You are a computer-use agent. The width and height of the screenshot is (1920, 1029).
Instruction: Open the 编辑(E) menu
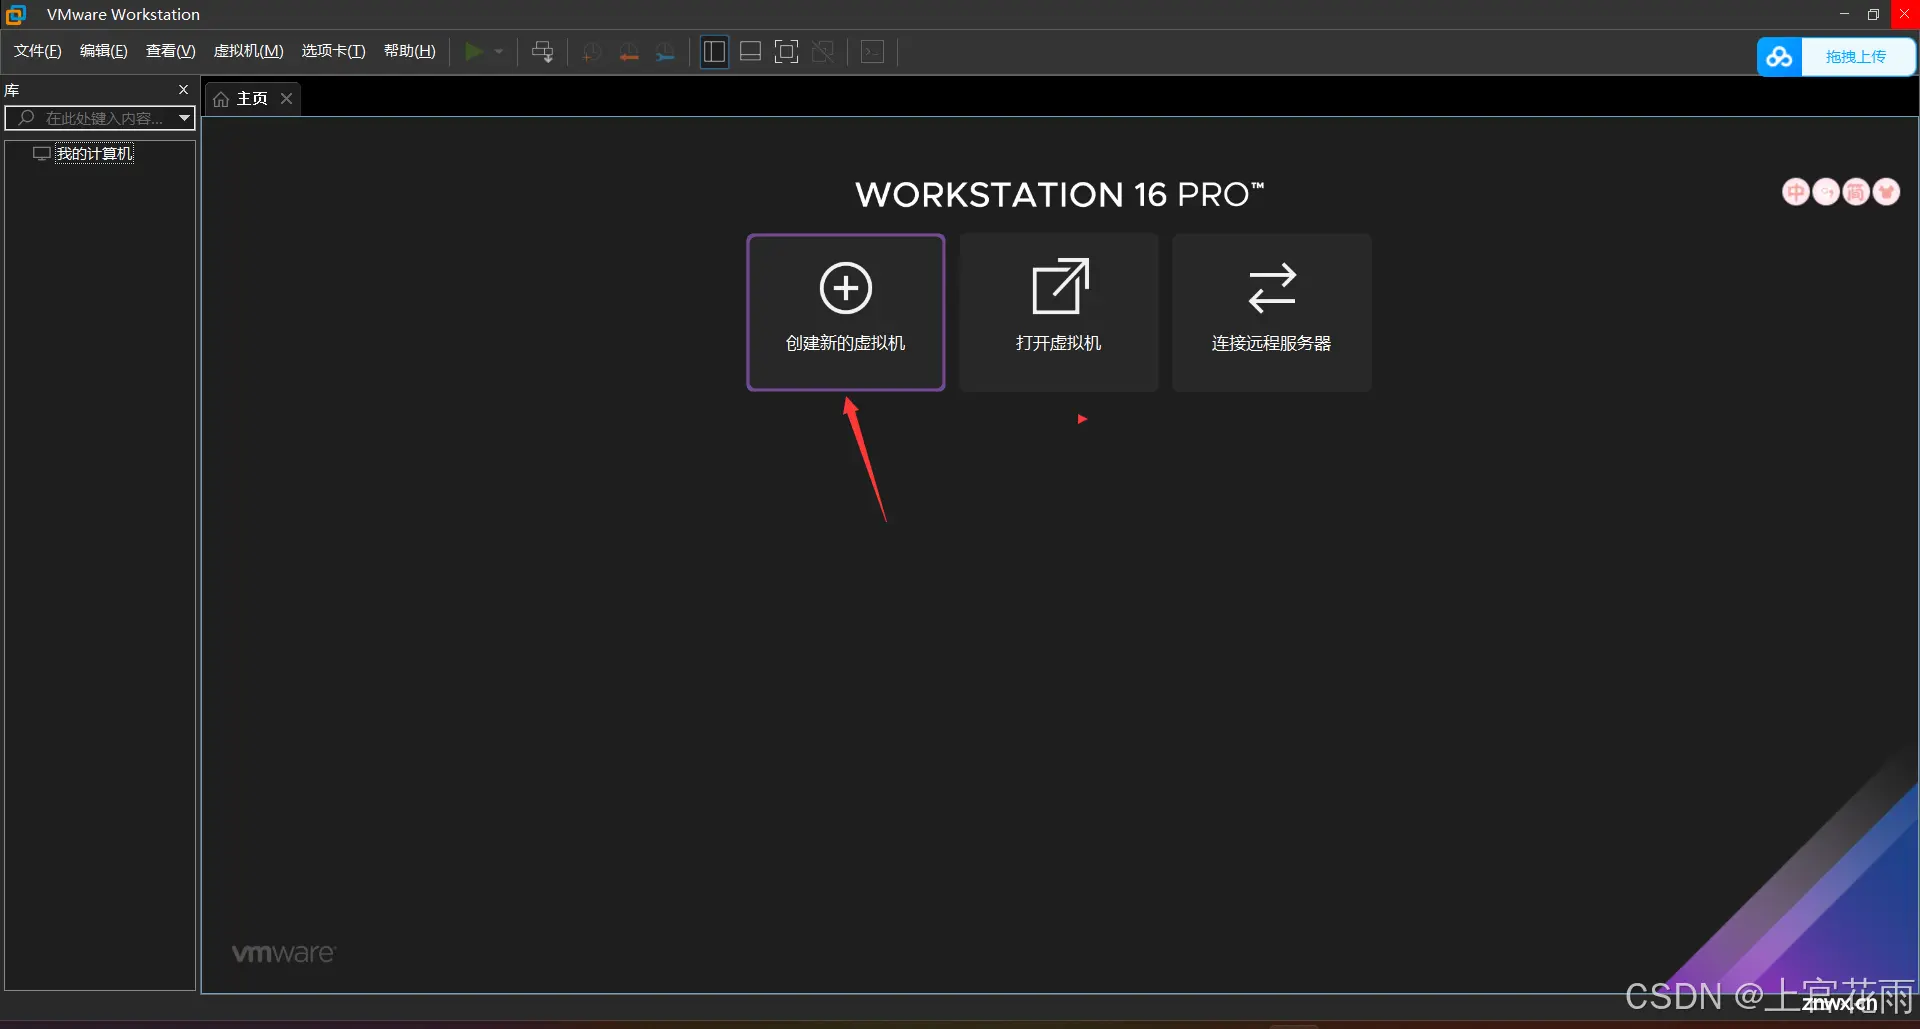click(x=104, y=51)
